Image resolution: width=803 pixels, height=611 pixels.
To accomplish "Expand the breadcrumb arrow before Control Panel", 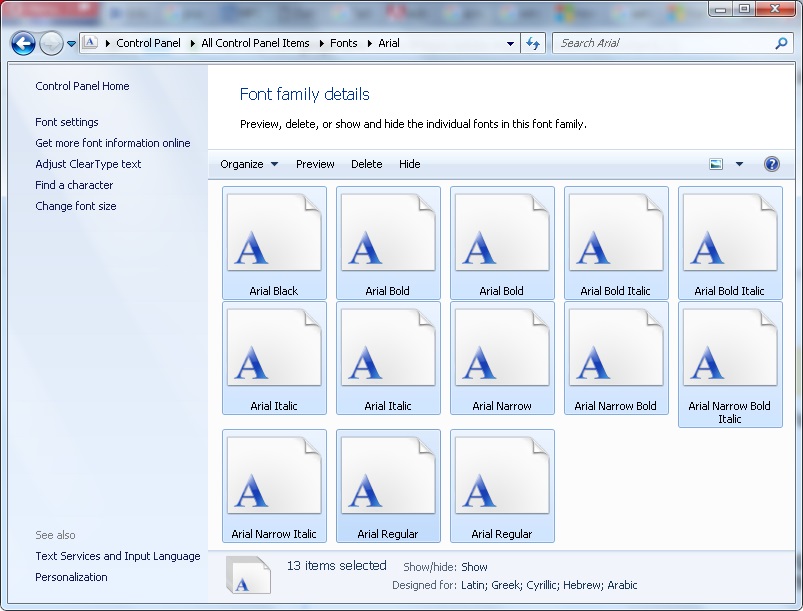I will 108,44.
